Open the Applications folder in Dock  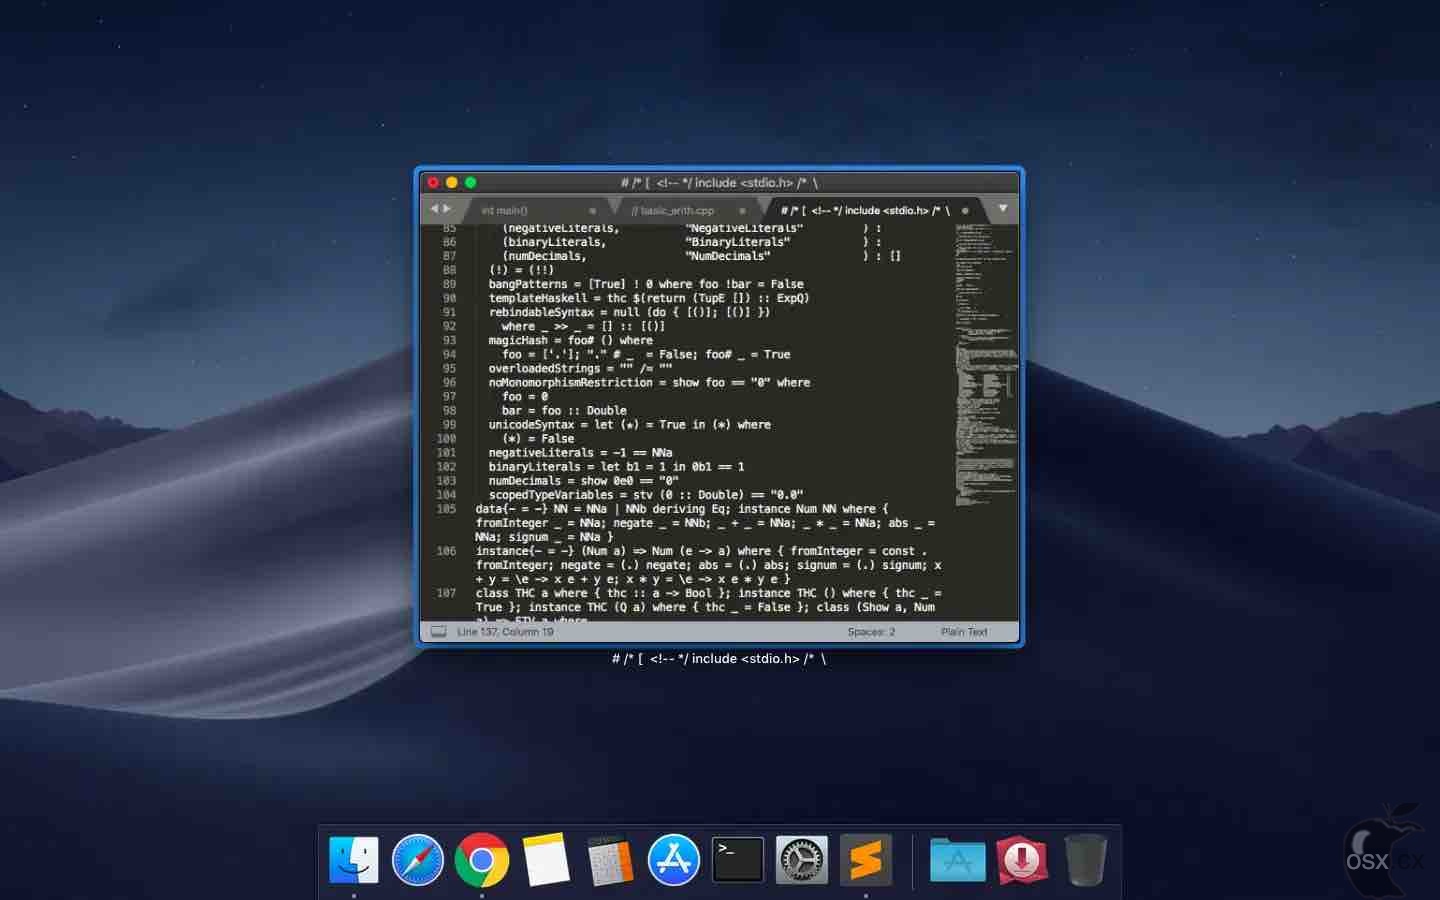(958, 860)
